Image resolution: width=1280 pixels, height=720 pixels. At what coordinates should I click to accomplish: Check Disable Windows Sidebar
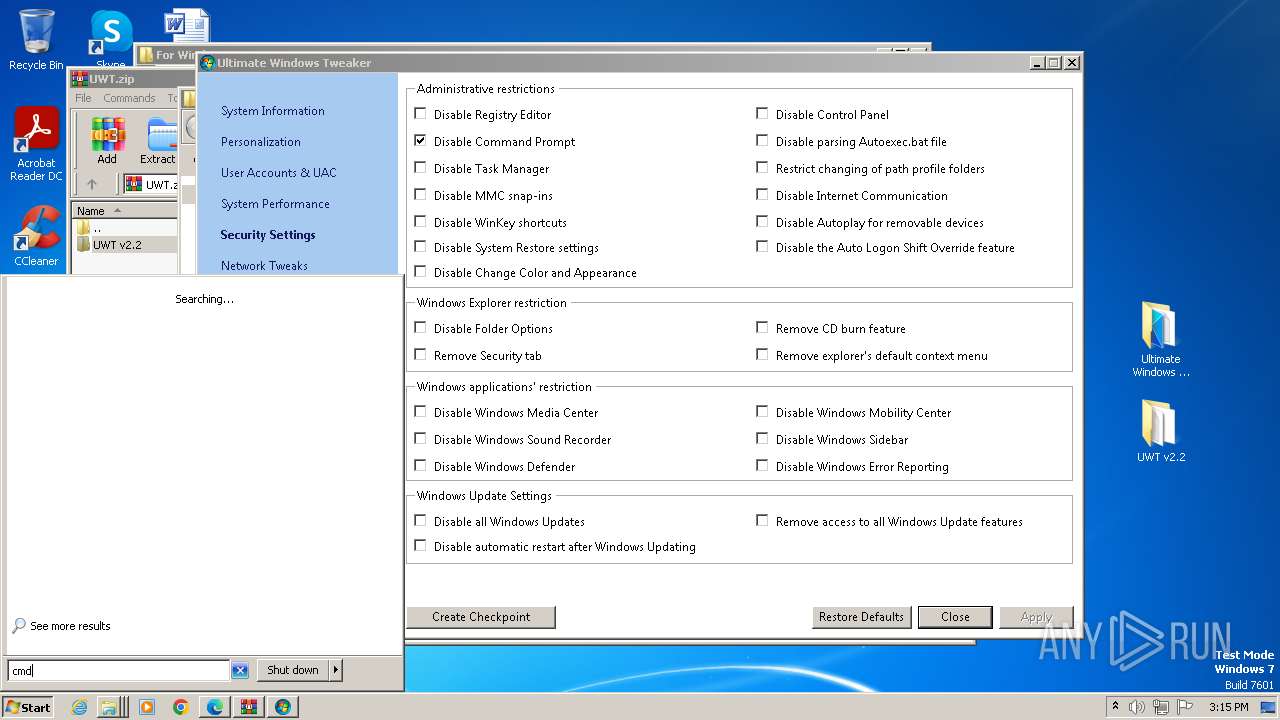pos(762,439)
